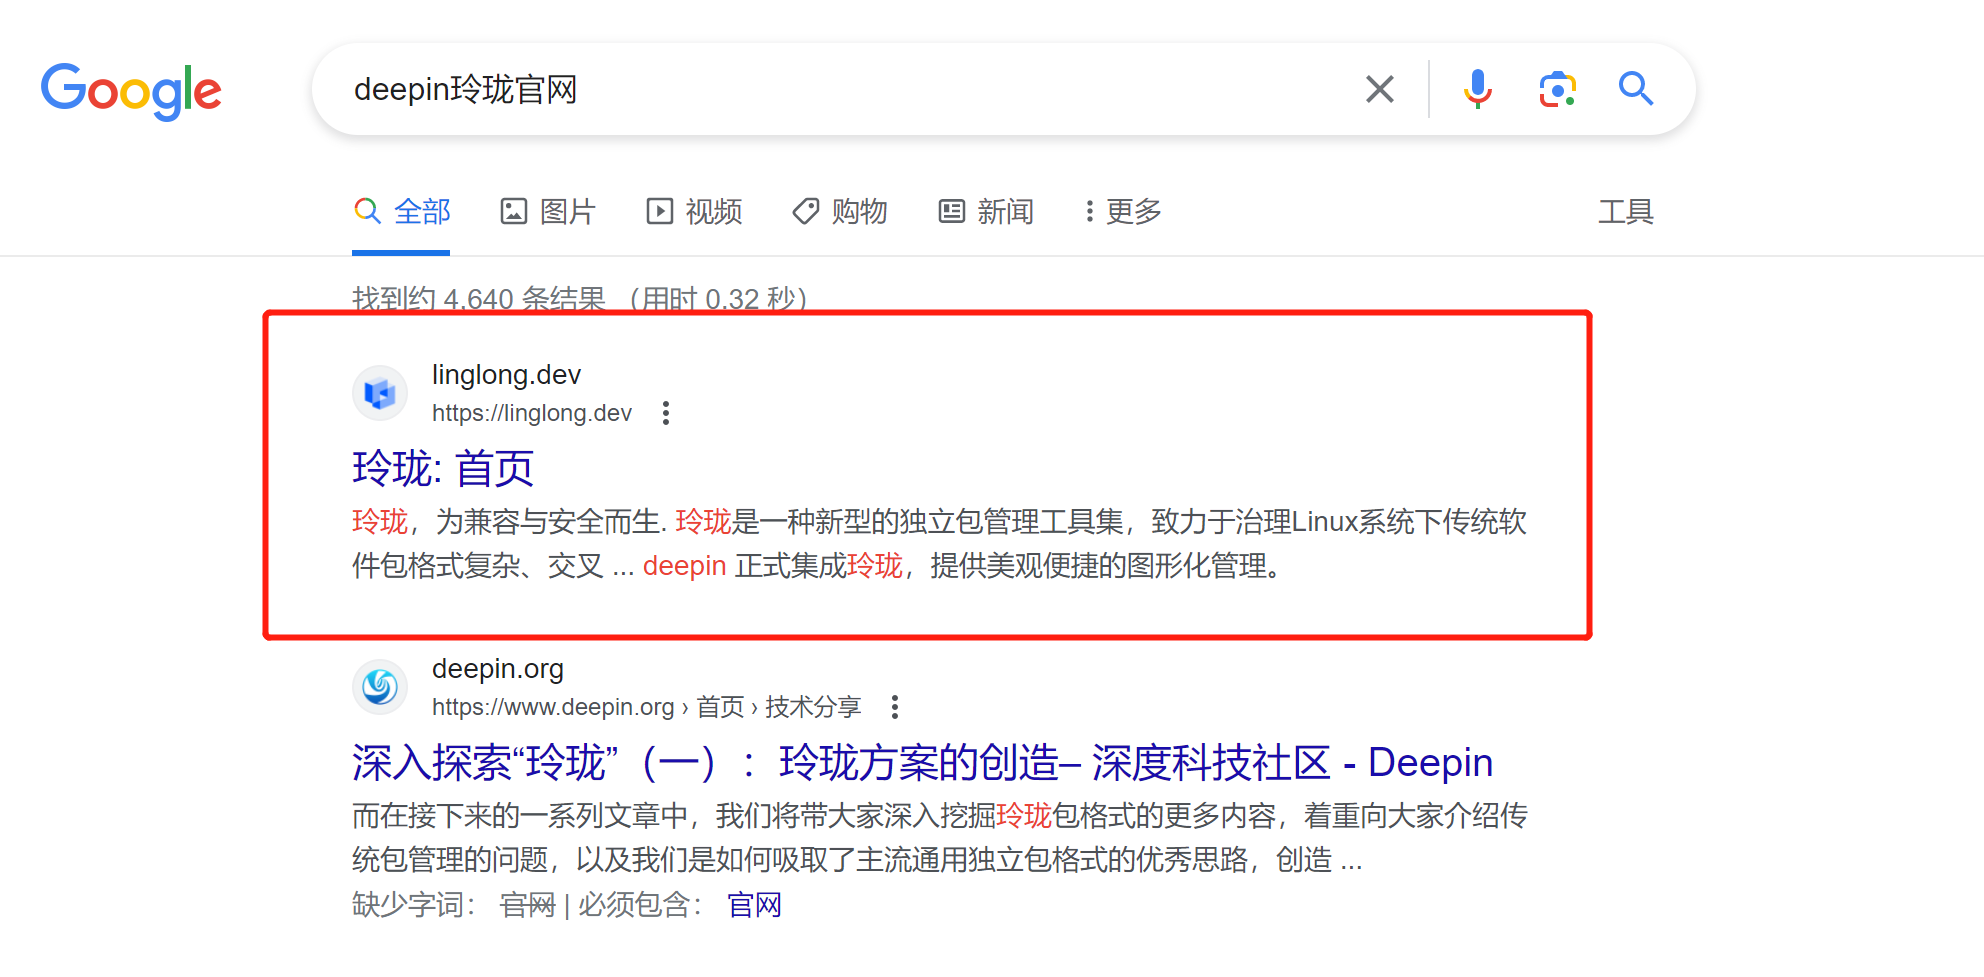
Task: Select the 全部 results tab
Action: pyautogui.click(x=402, y=211)
